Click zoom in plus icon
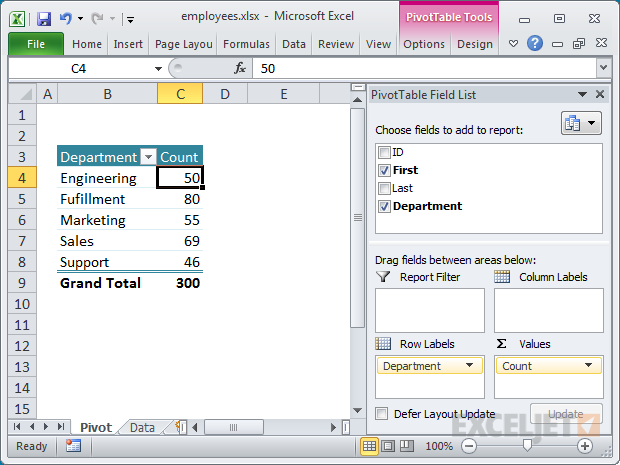This screenshot has width=620, height=465. [585, 446]
